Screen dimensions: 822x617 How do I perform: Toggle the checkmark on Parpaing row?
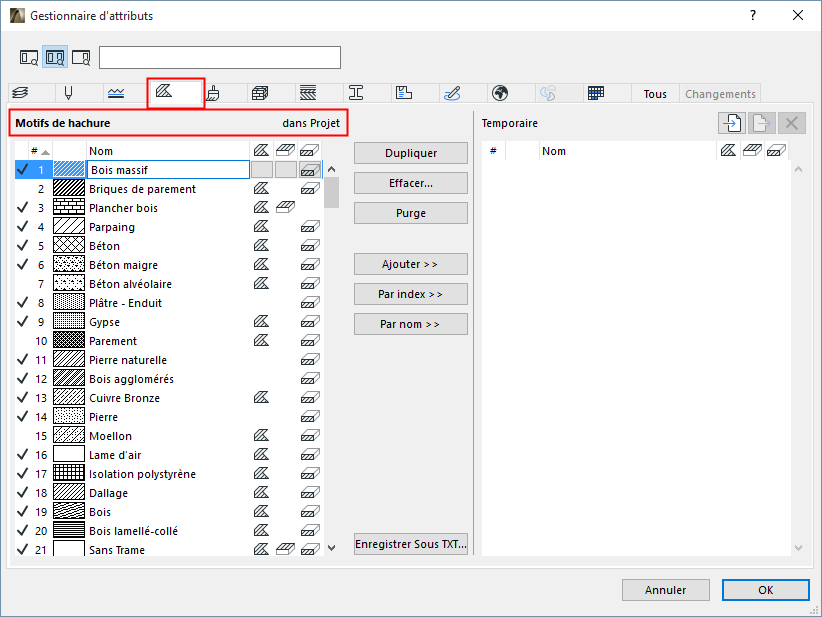[23, 226]
